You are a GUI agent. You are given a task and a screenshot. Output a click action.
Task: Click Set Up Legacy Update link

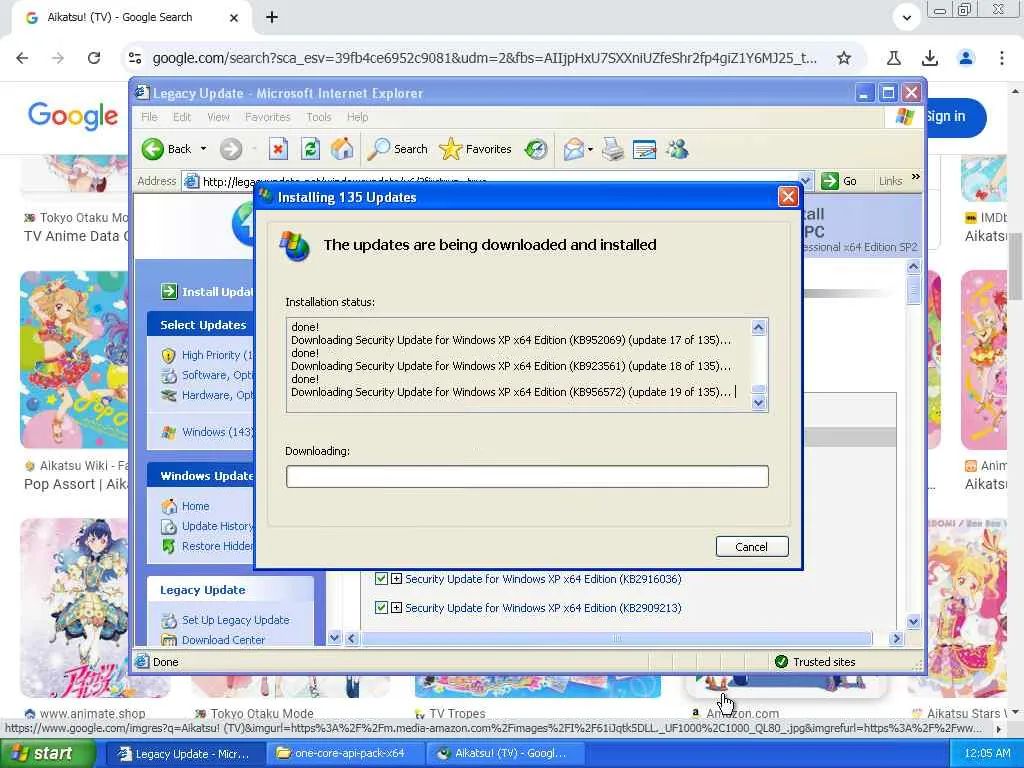pyautogui.click(x=235, y=620)
